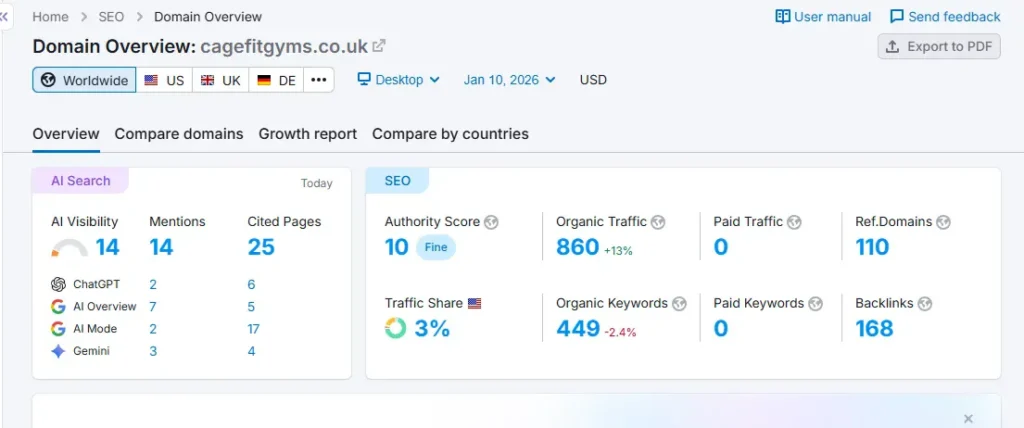Open more countries with the three dots
The height and width of the screenshot is (428, 1024).
[319, 80]
